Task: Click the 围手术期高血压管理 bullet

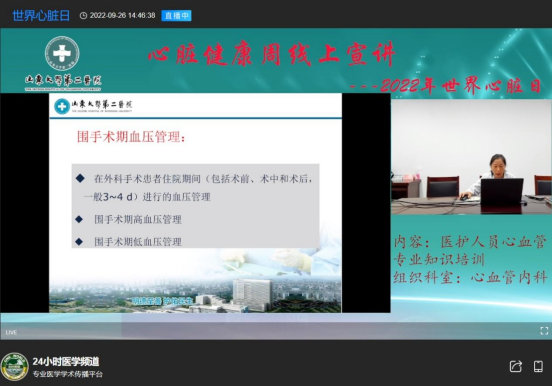Action: click(138, 219)
